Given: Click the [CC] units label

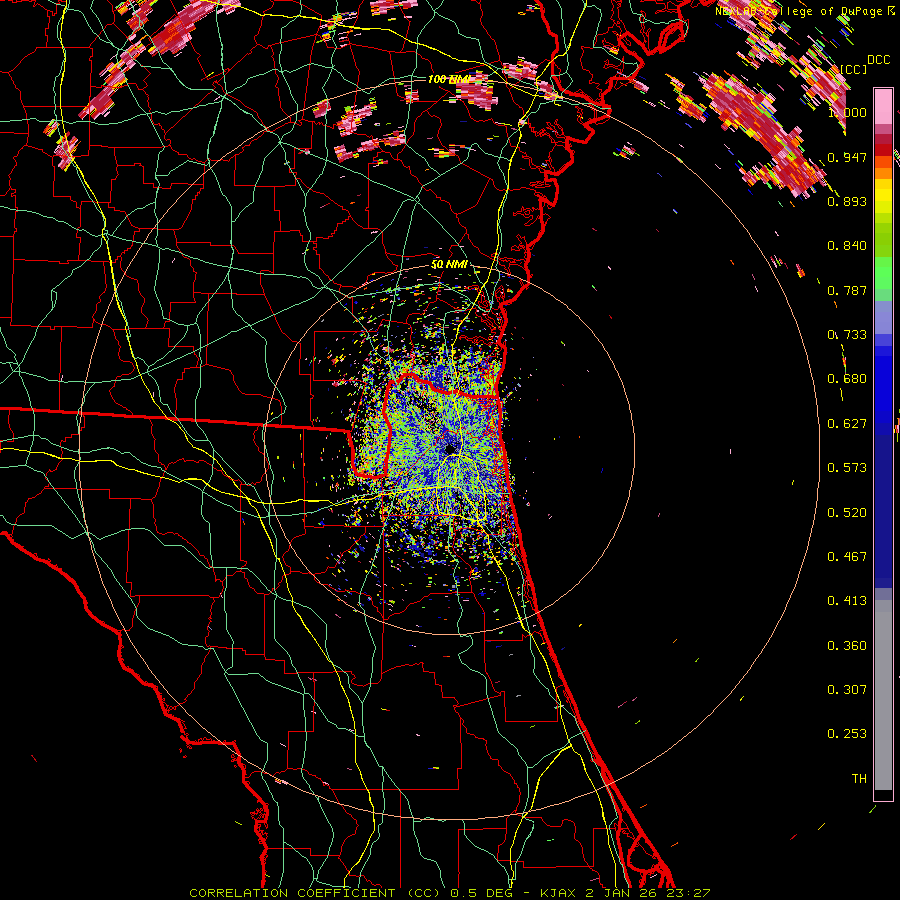Looking at the screenshot, I should 854,69.
